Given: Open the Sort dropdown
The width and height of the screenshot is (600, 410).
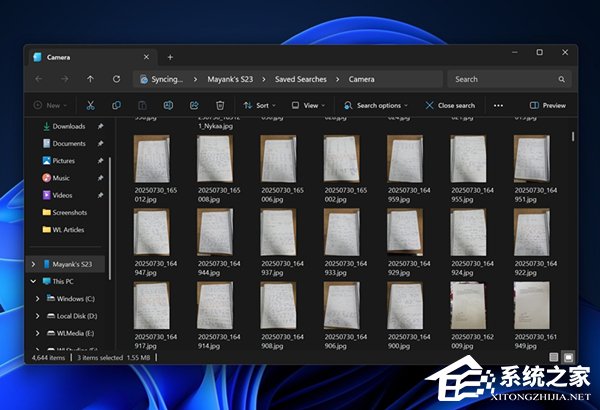Looking at the screenshot, I should [x=259, y=105].
